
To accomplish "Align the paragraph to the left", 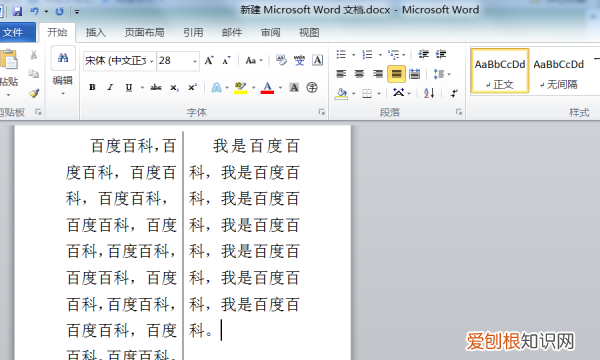I will click(x=341, y=73).
